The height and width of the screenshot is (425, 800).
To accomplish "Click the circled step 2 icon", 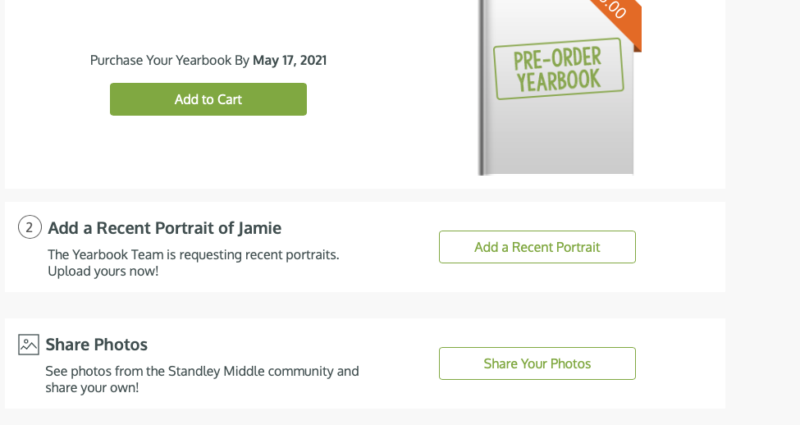I will (29, 228).
